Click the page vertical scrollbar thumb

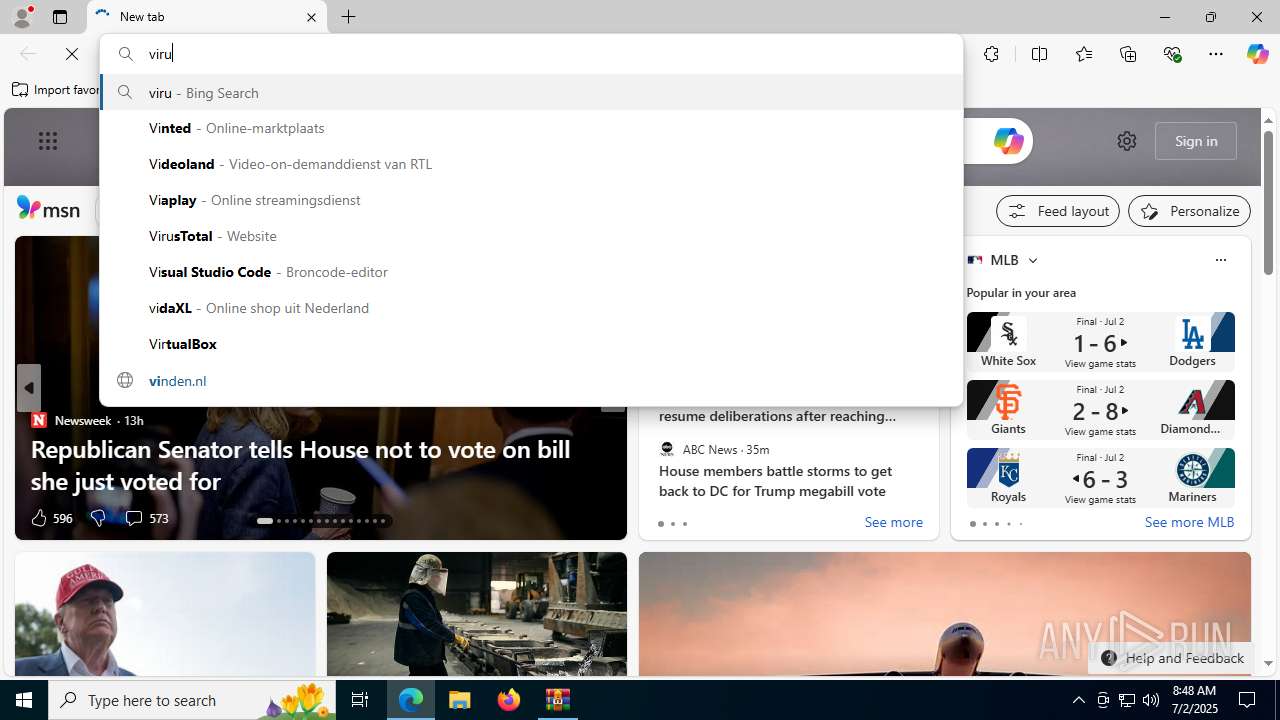pyautogui.click(x=1268, y=202)
